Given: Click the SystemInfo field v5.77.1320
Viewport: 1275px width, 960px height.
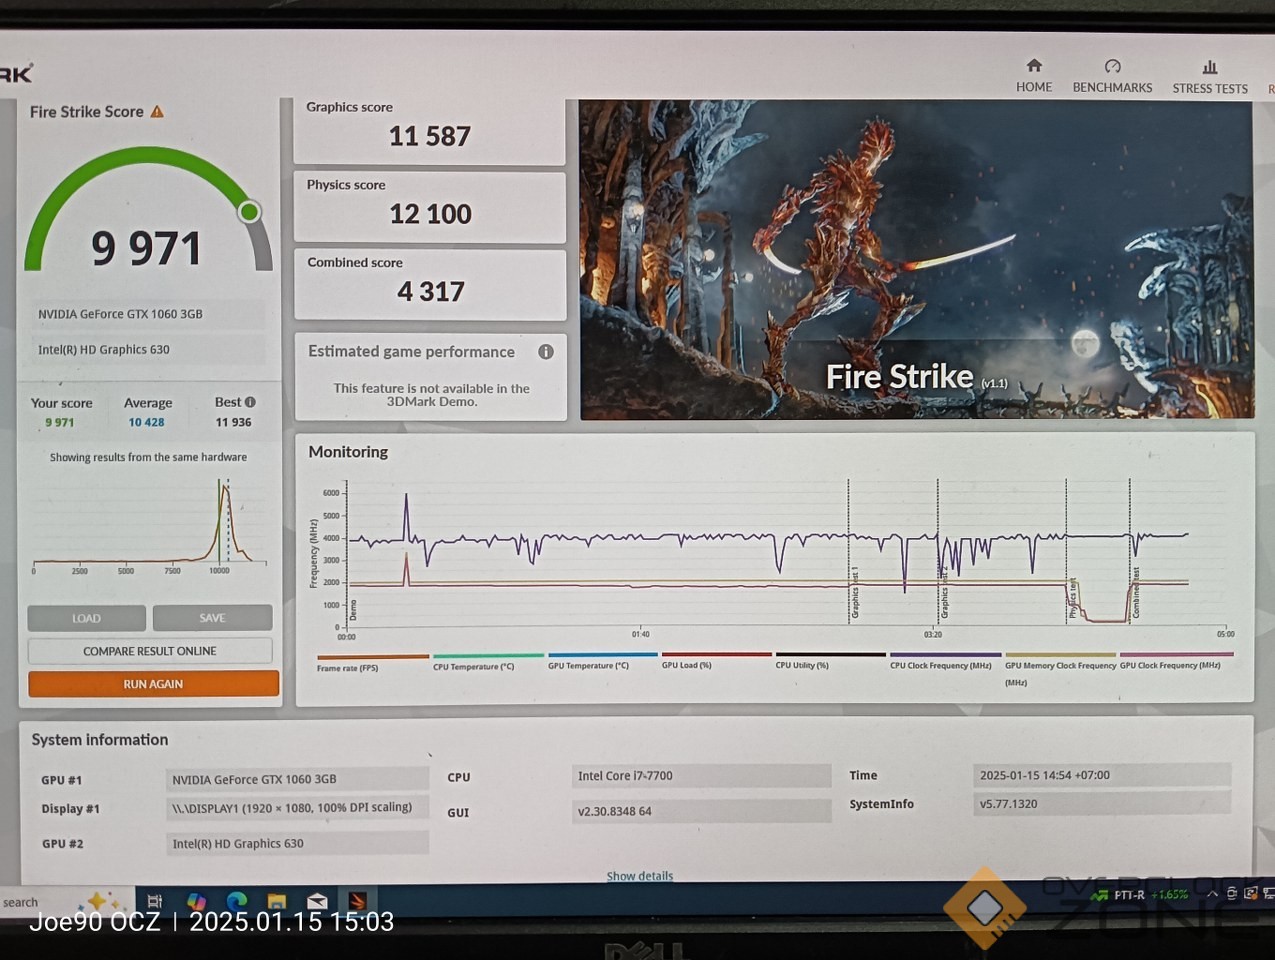Looking at the screenshot, I should click(x=1101, y=803).
